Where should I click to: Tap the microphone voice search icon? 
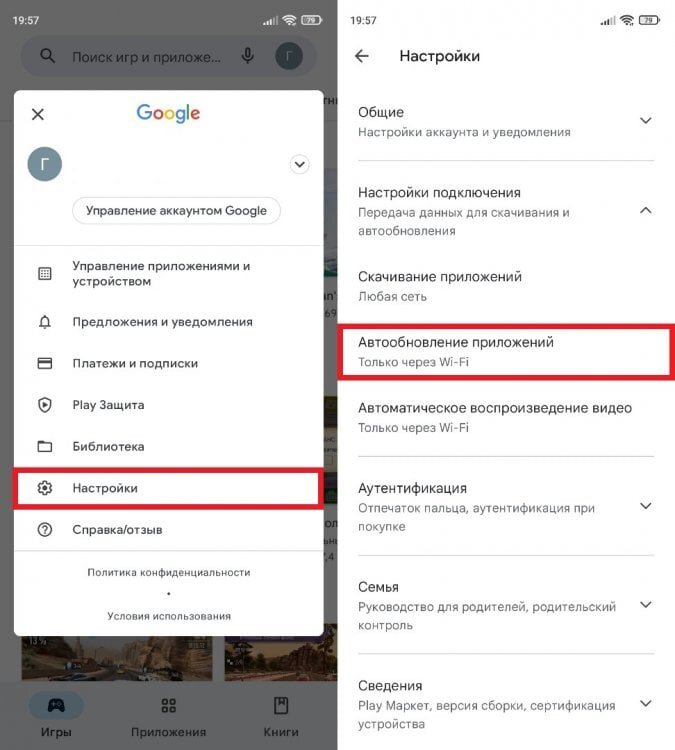point(247,56)
